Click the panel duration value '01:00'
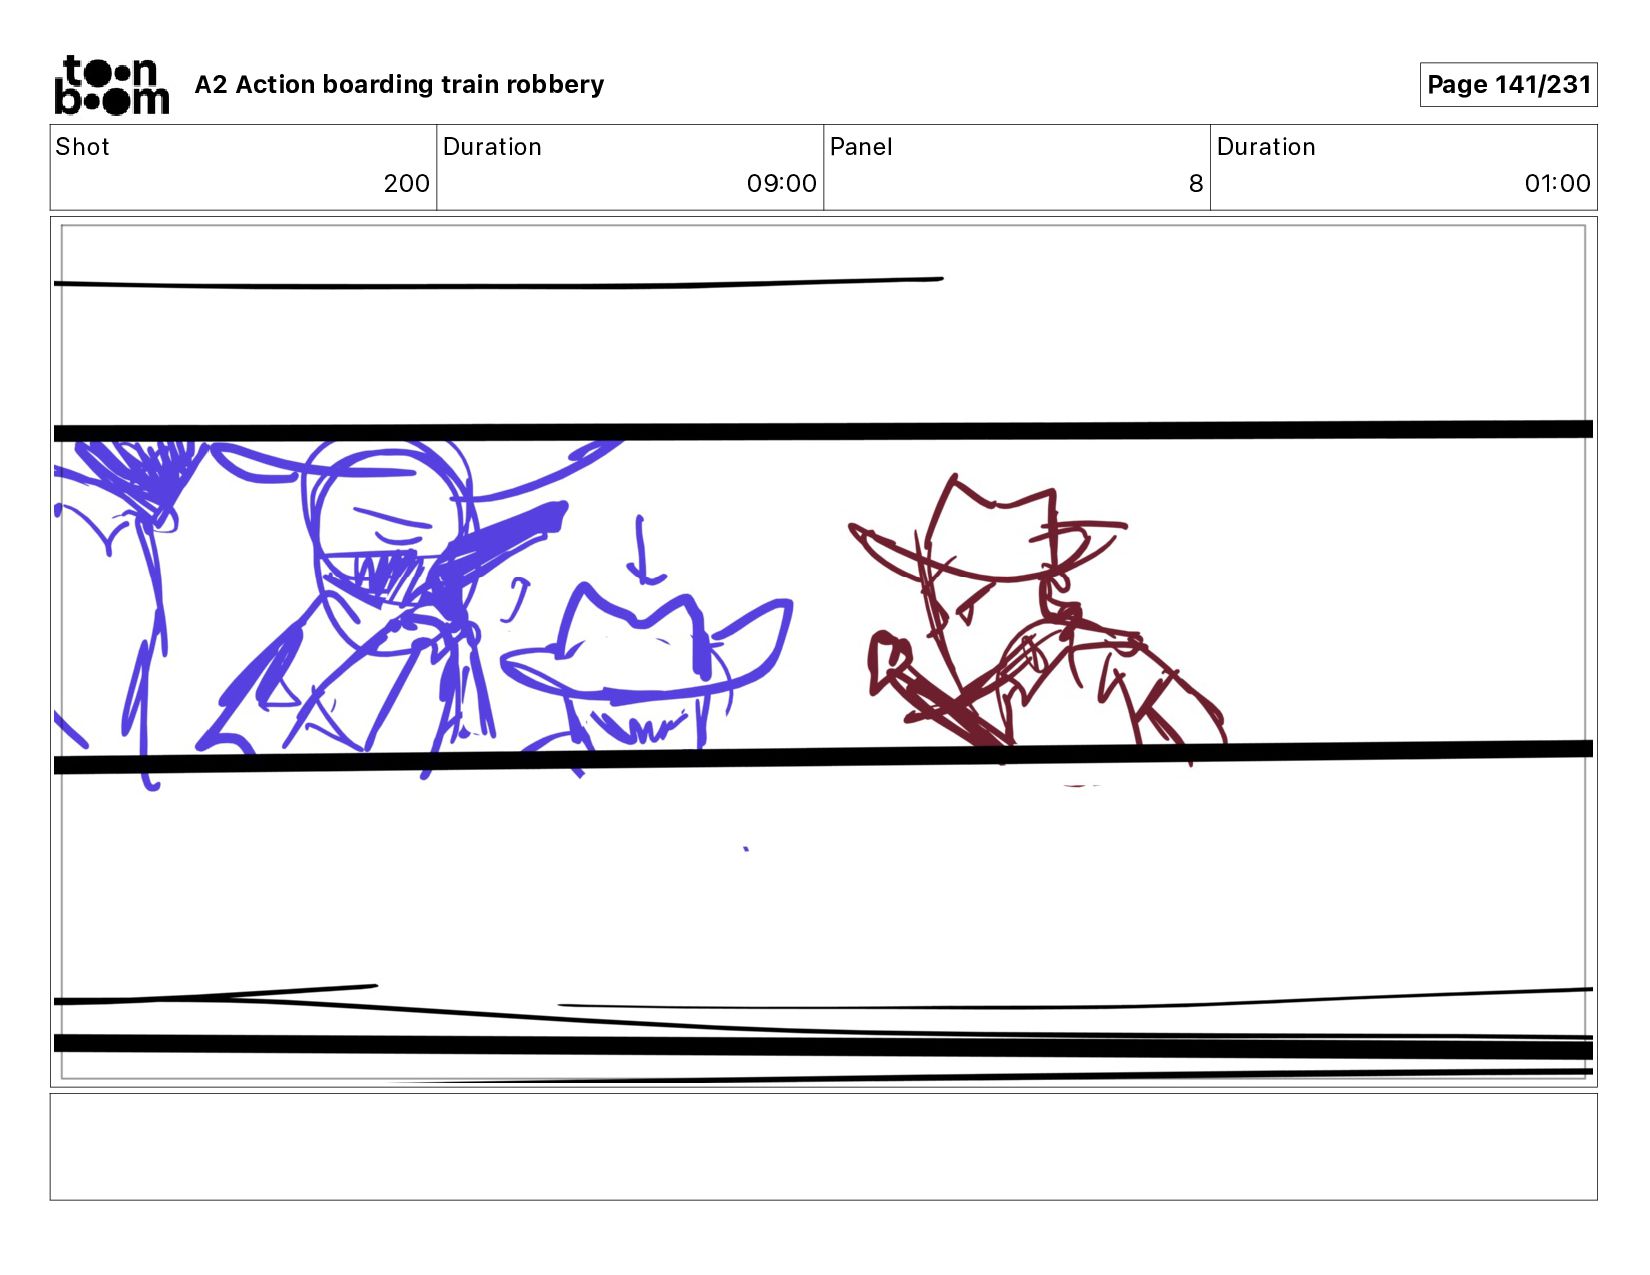 [1557, 184]
